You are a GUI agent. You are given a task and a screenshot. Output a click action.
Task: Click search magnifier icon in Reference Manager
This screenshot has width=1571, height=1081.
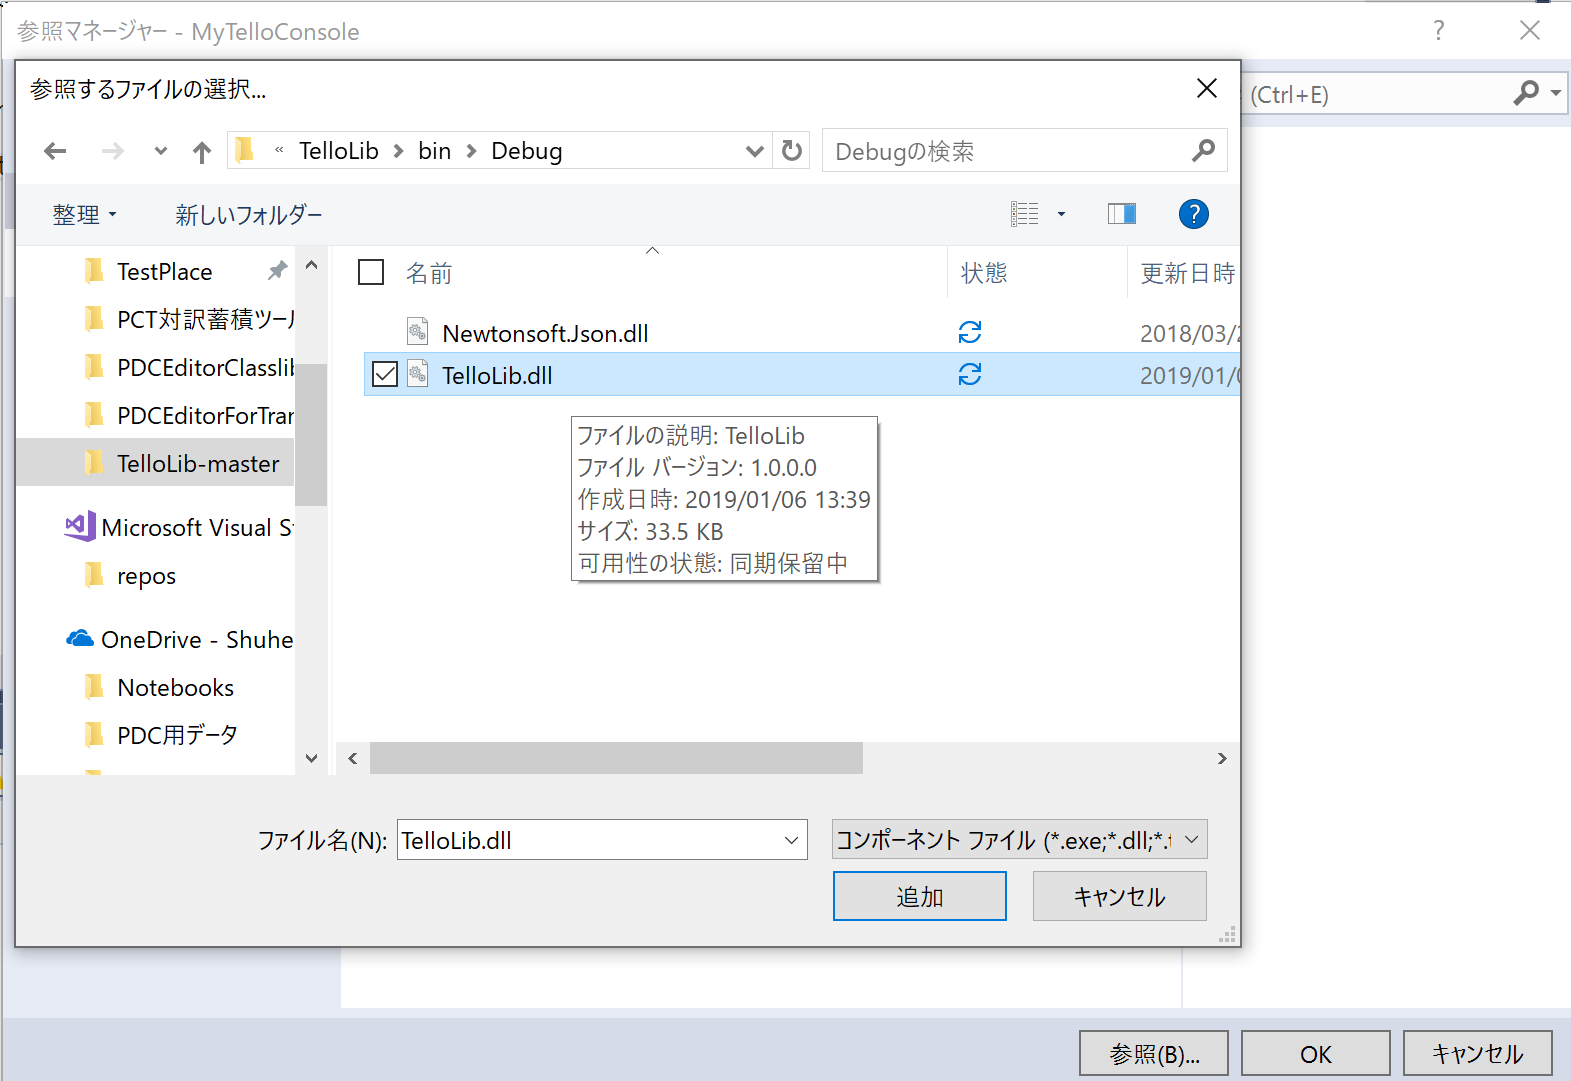click(1526, 93)
